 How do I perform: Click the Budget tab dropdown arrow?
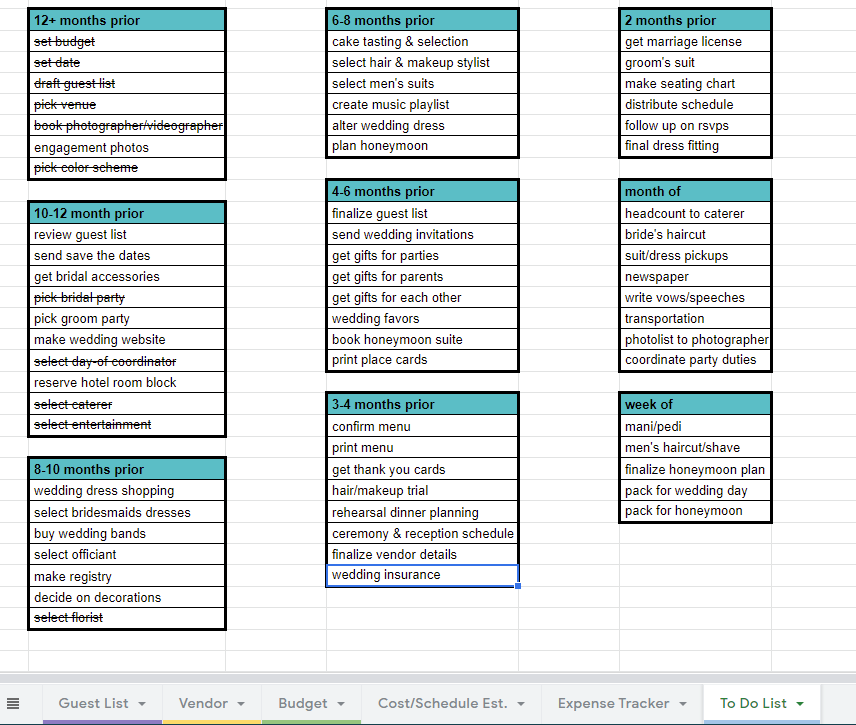tap(341, 704)
